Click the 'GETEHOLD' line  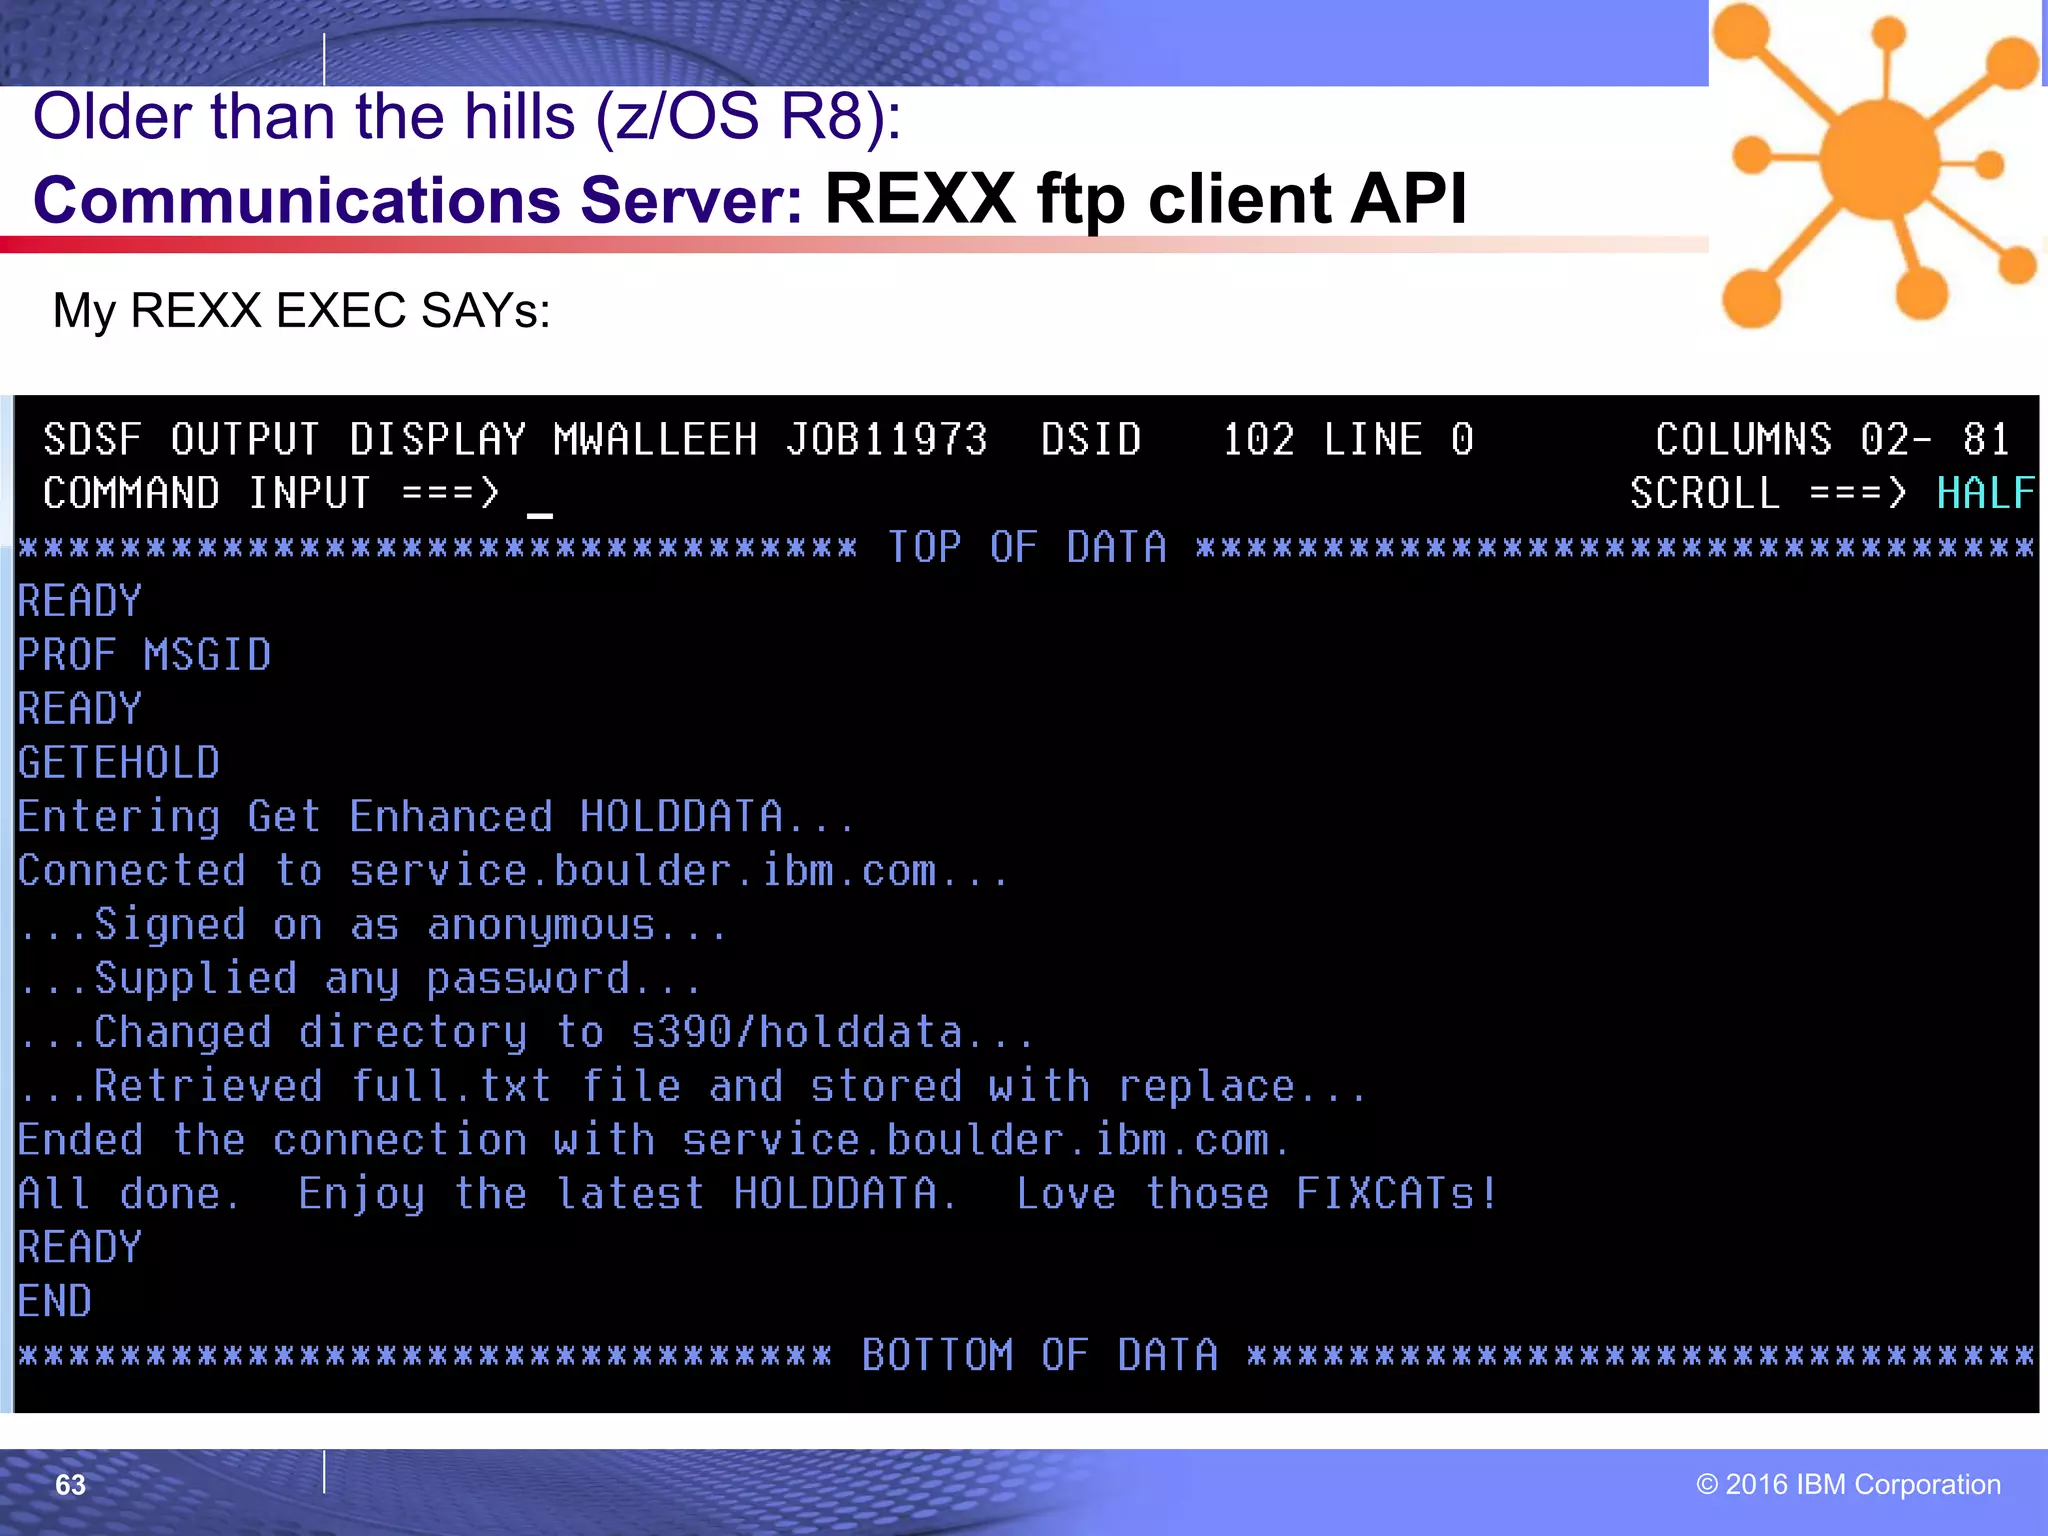tap(119, 763)
